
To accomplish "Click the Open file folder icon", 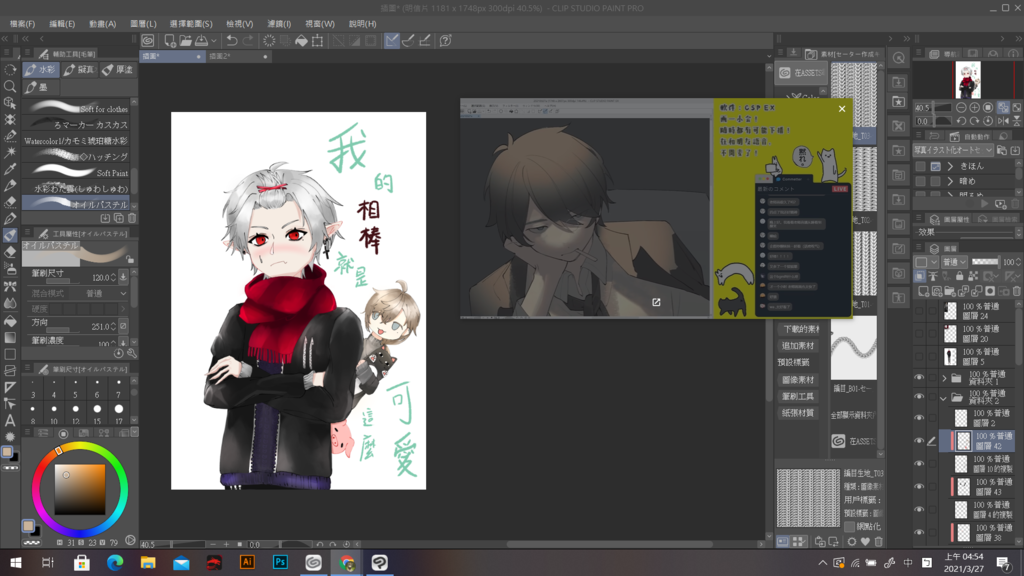I will (x=185, y=40).
